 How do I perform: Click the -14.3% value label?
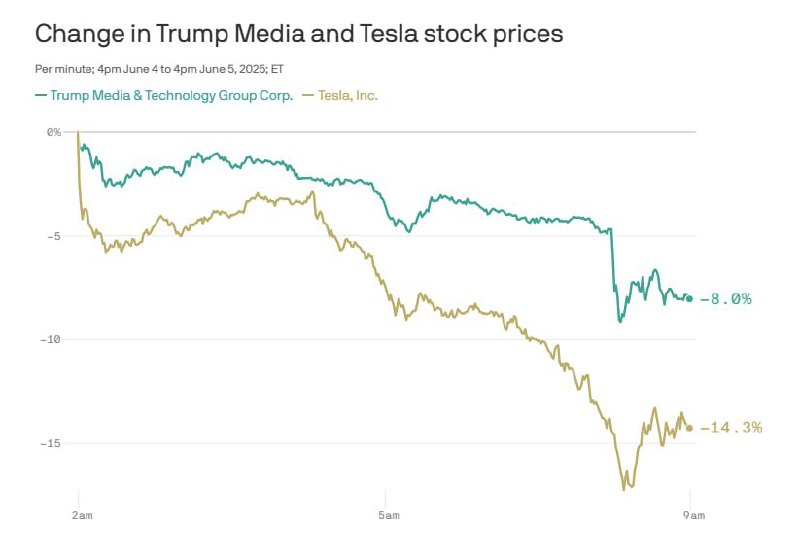coord(731,428)
